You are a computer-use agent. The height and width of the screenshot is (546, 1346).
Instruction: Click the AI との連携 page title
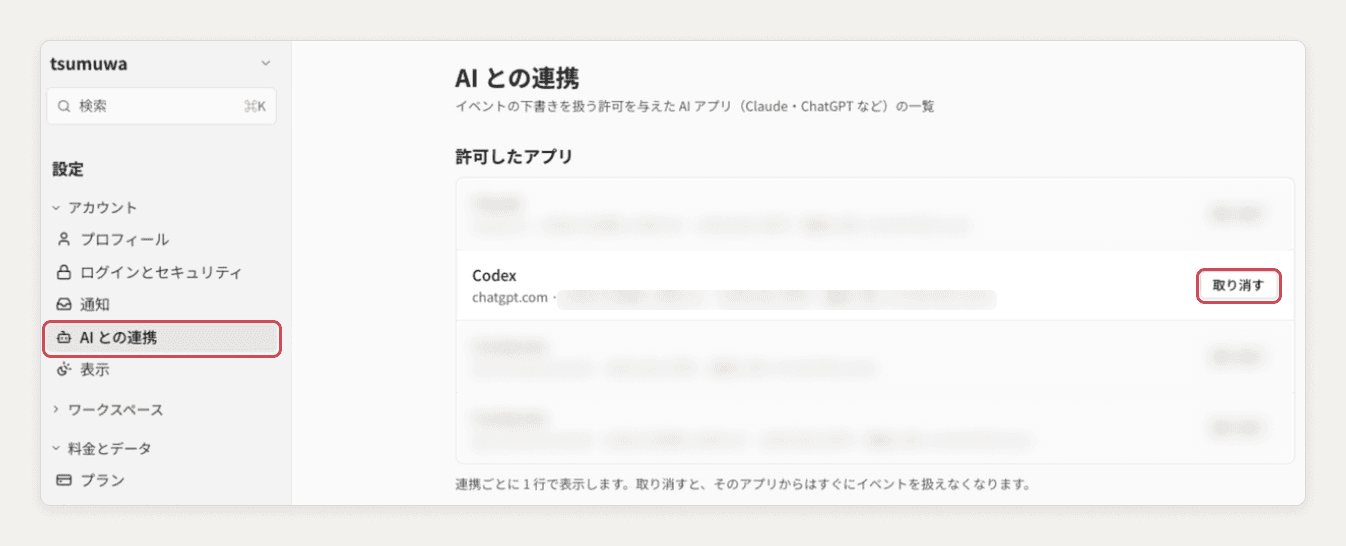(517, 78)
